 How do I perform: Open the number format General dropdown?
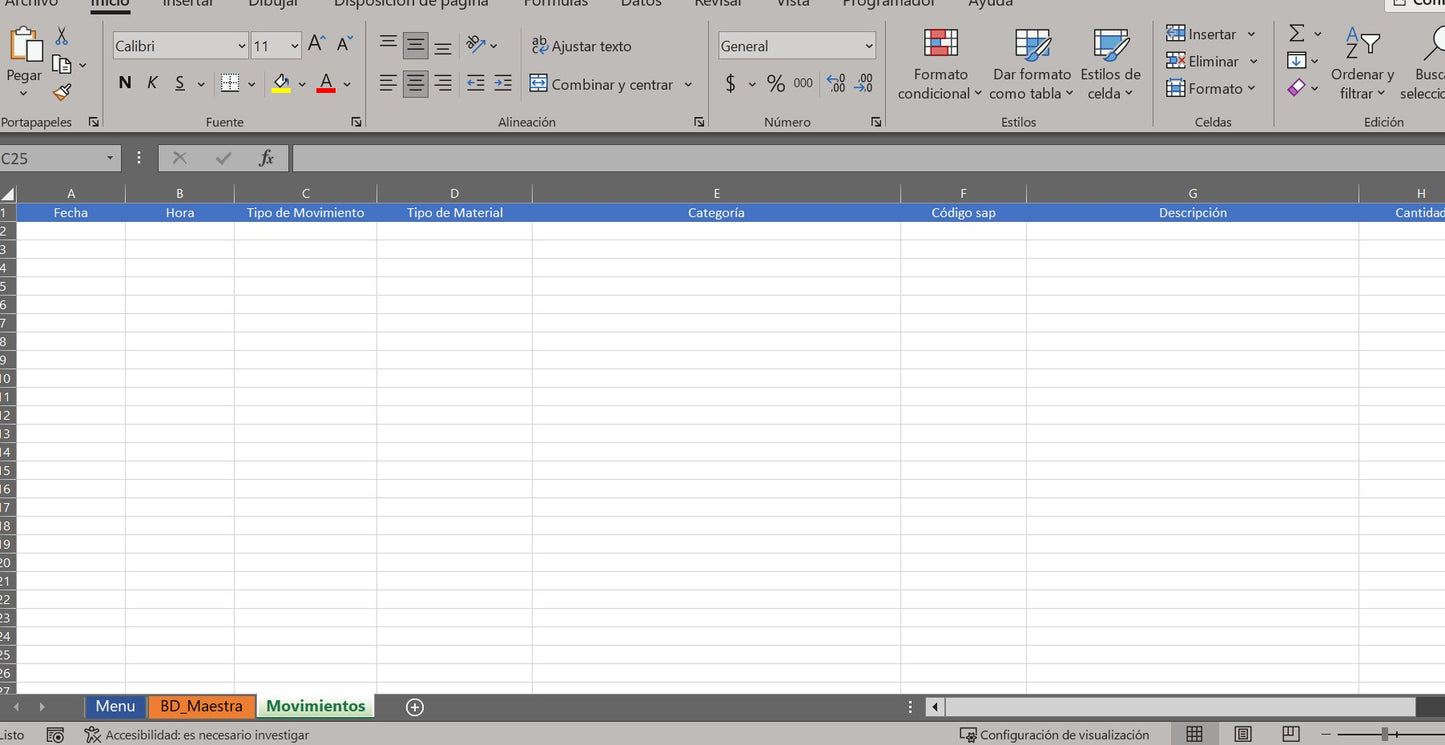(868, 46)
